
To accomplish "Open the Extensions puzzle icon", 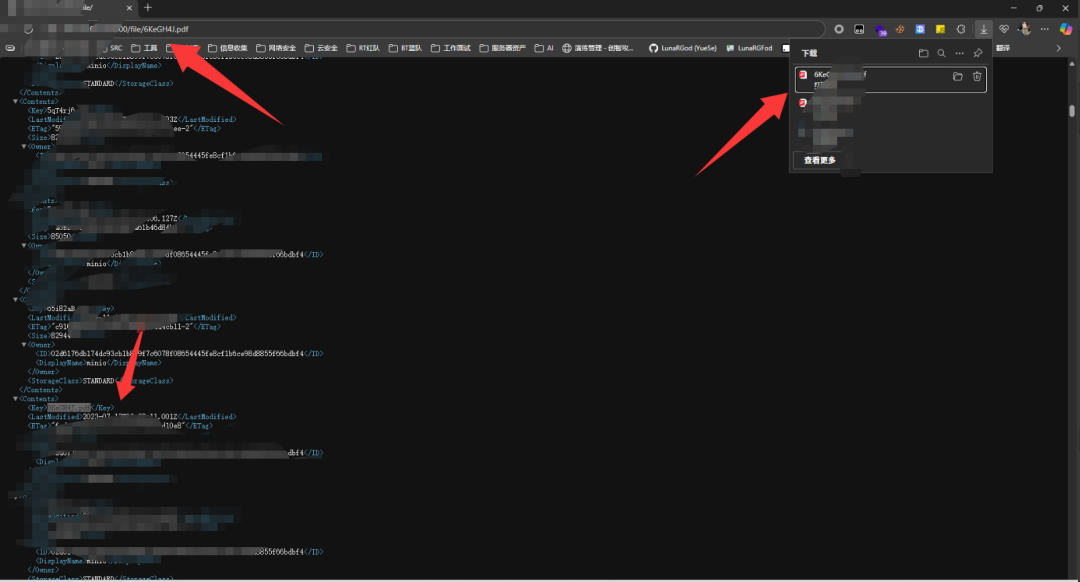I will (x=961, y=29).
